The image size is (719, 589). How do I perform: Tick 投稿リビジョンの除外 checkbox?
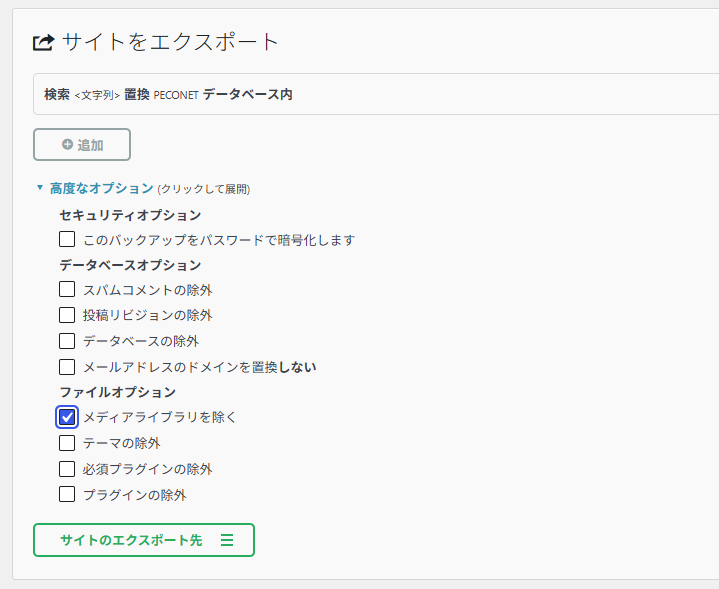(67, 315)
